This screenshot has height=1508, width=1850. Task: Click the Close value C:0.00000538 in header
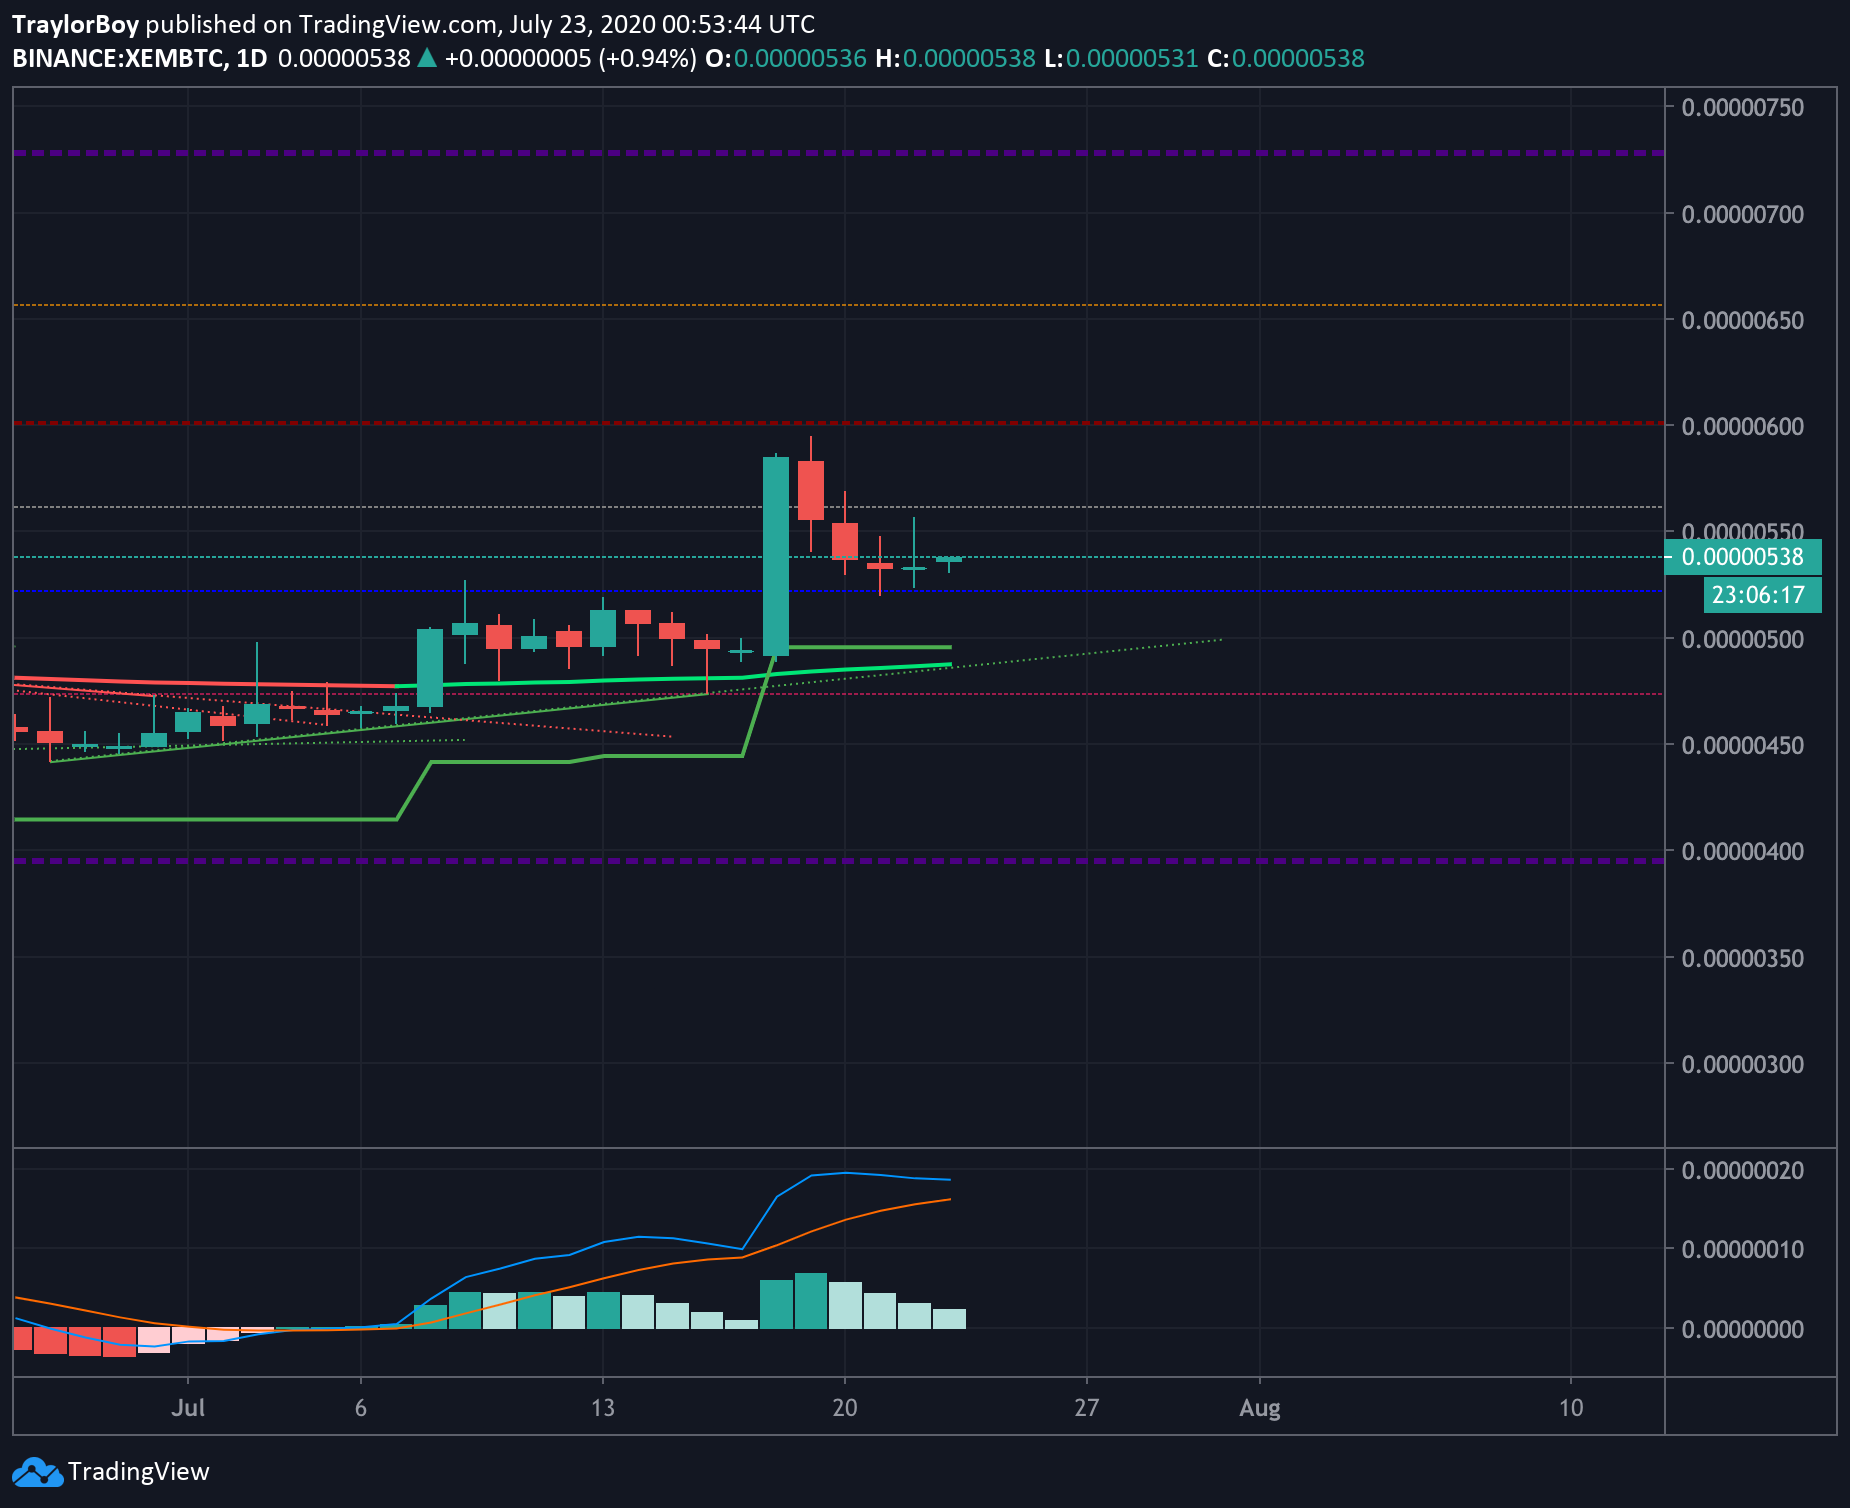tap(1286, 58)
